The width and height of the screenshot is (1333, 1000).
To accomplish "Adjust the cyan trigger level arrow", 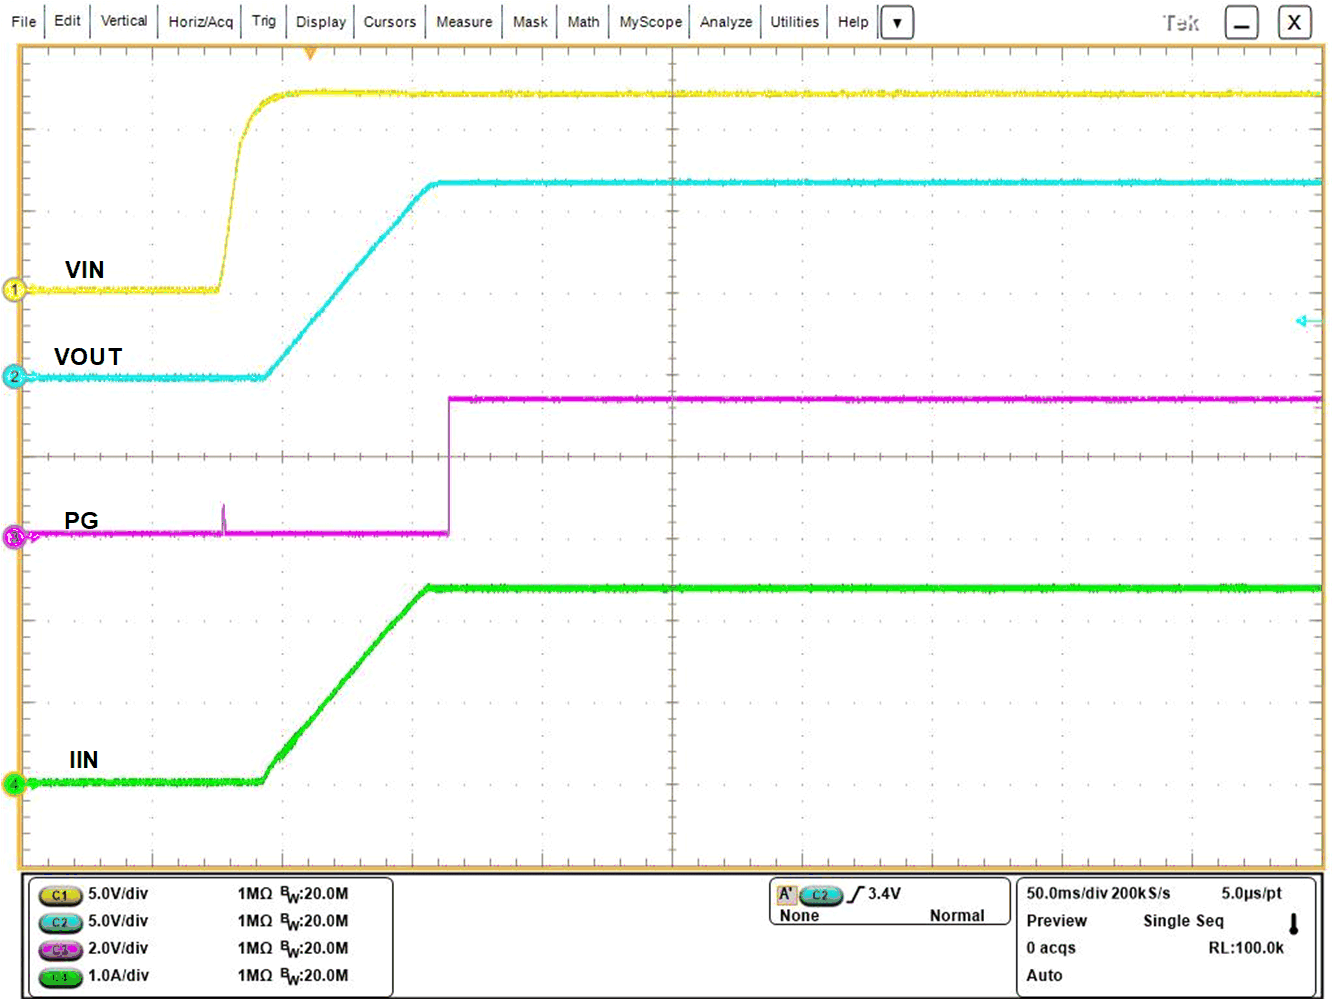I will click(x=1302, y=322).
